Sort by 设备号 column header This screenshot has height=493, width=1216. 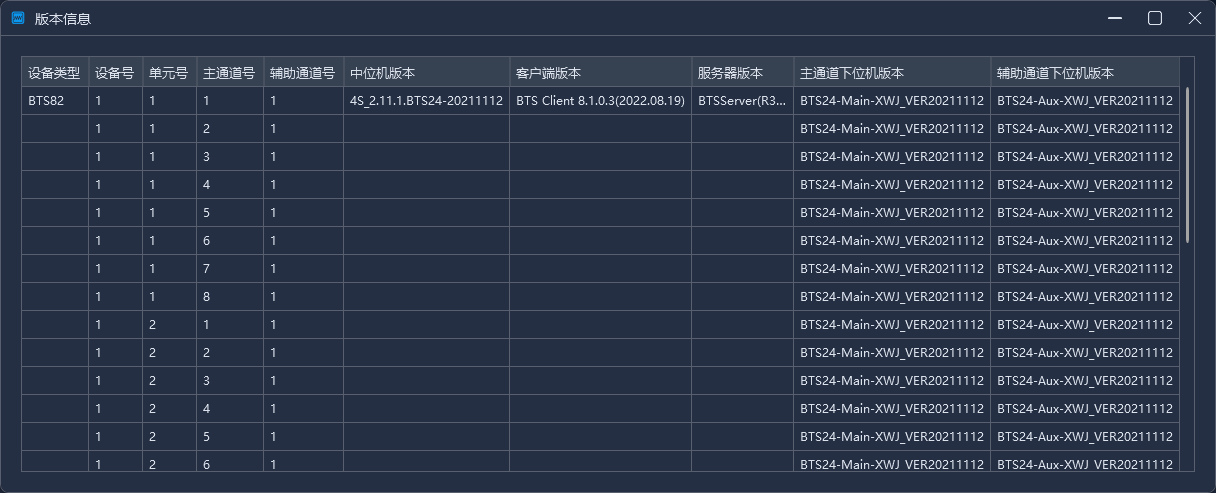tap(115, 73)
